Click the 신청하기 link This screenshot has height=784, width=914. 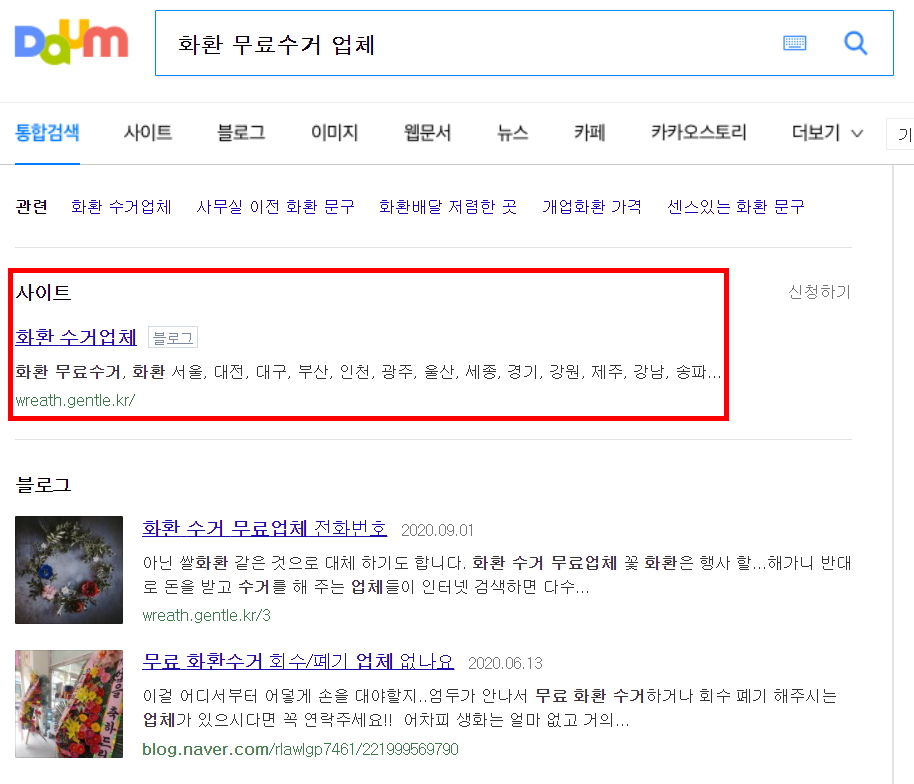pyautogui.click(x=820, y=291)
